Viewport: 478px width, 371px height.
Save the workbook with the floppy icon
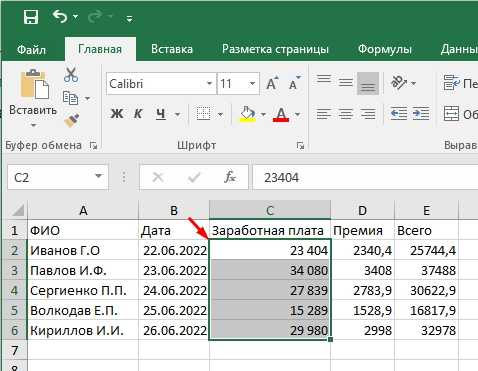31,16
